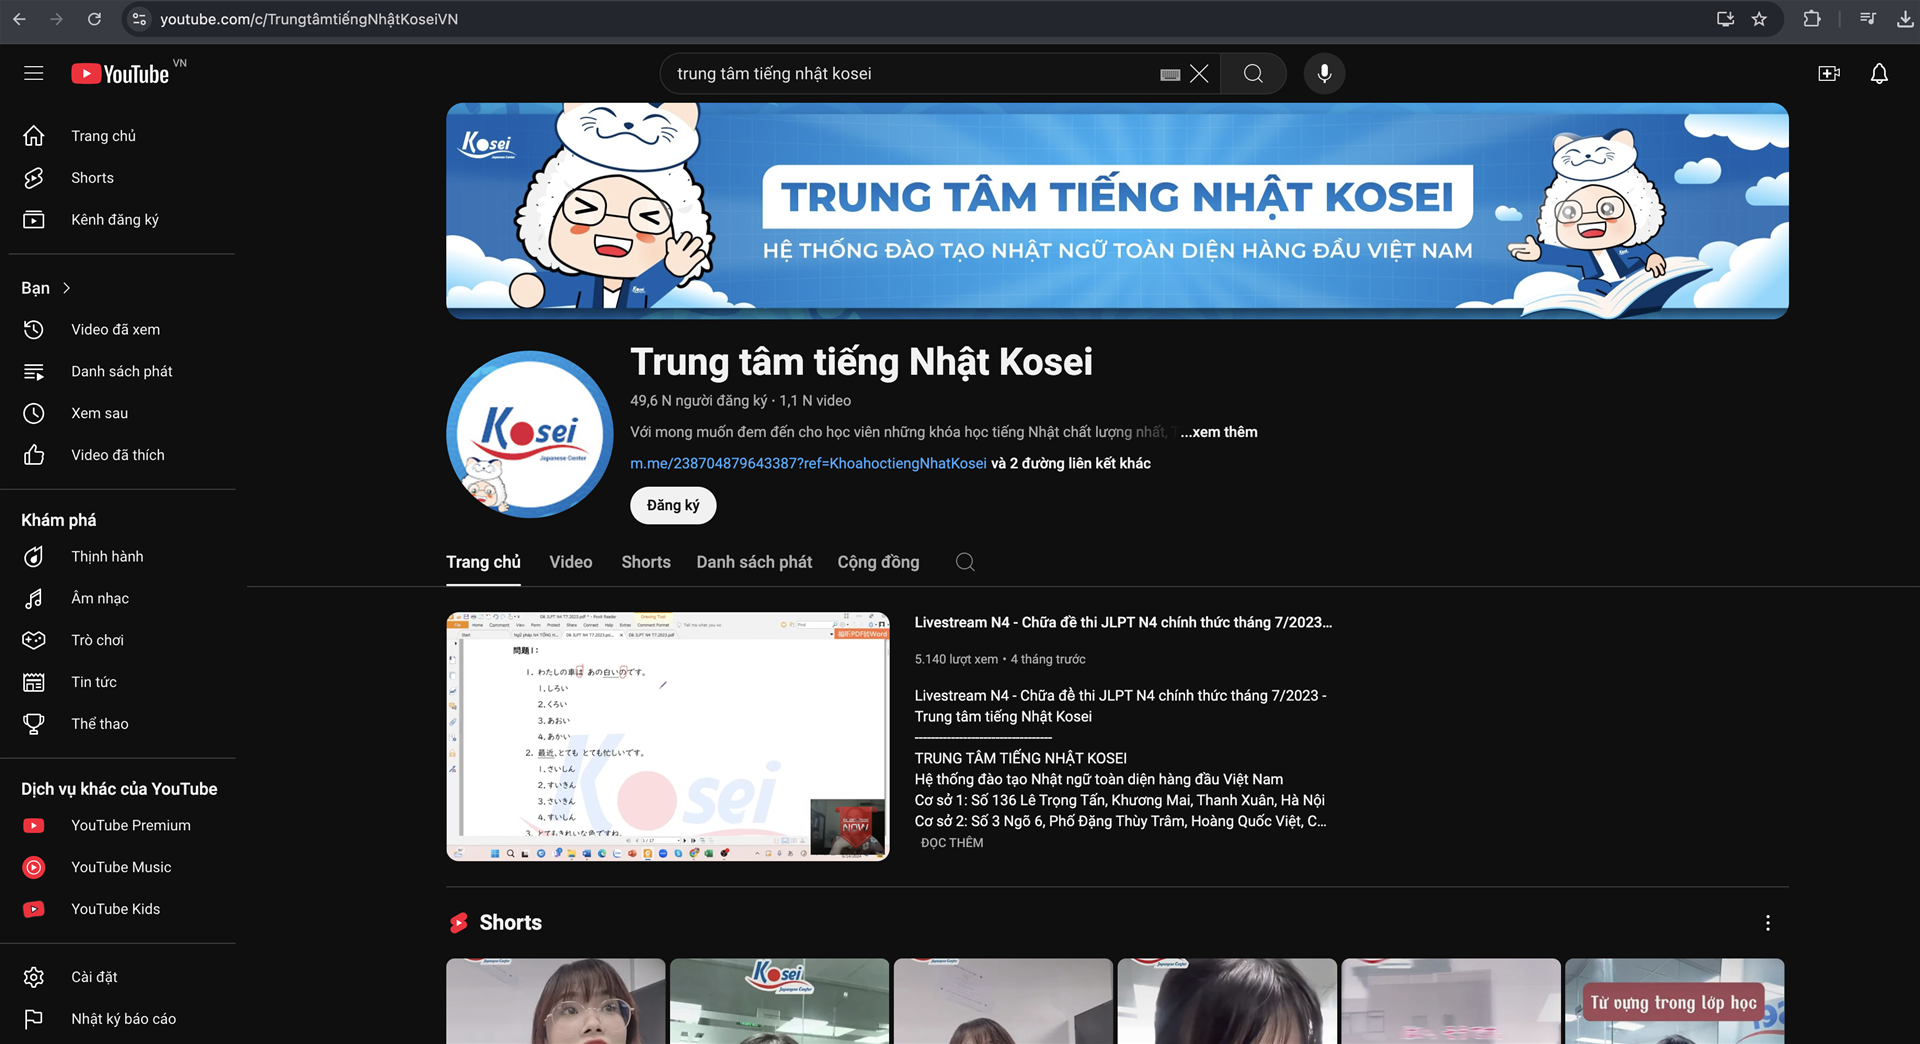Click the YouTube logo
The width and height of the screenshot is (1920, 1044).
(x=121, y=74)
